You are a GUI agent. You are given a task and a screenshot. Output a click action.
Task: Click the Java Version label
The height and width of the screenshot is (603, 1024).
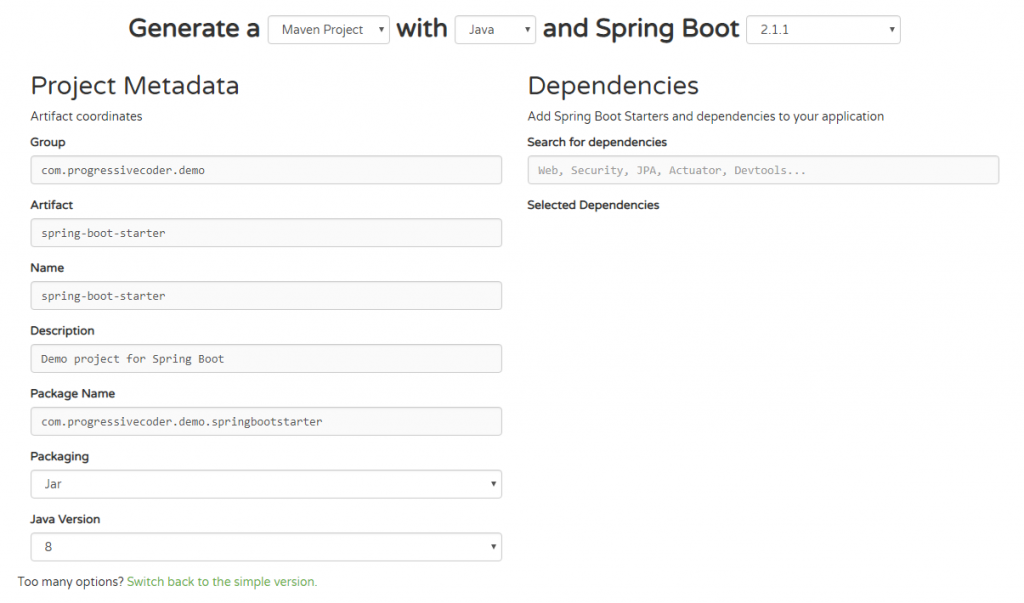[65, 519]
